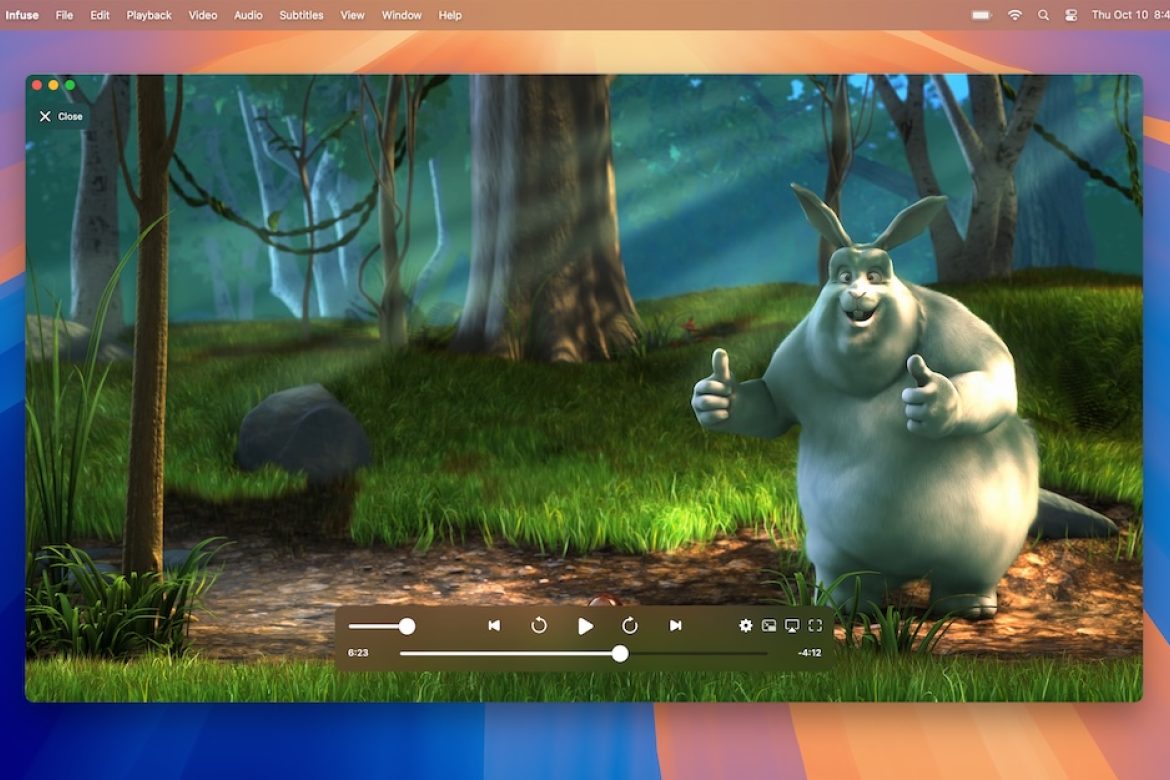Open Control Center icon in menu bar
Screen dimensions: 1170x780
(1071, 15)
